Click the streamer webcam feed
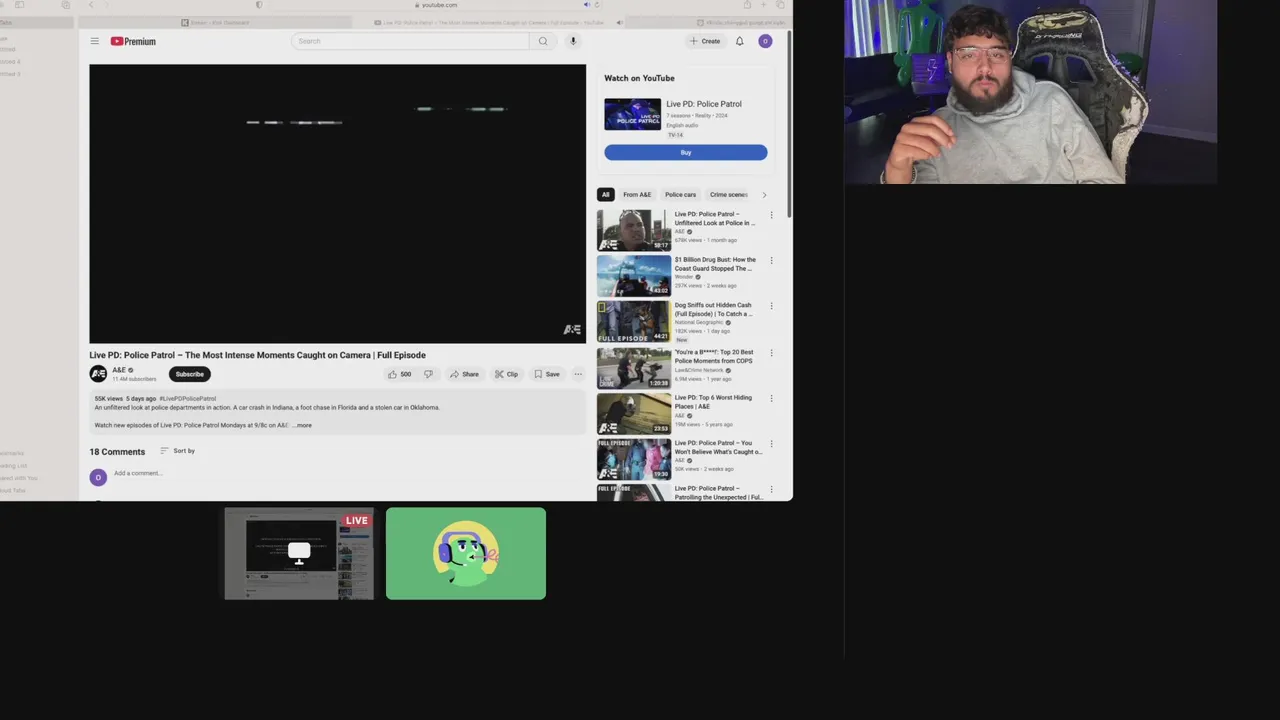The width and height of the screenshot is (1280, 720). pos(1031,92)
